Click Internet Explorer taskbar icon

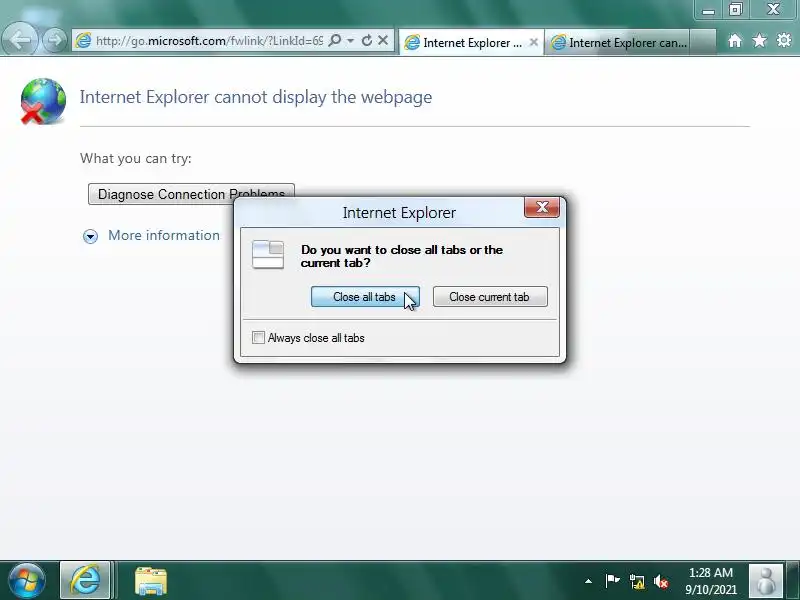click(x=85, y=581)
